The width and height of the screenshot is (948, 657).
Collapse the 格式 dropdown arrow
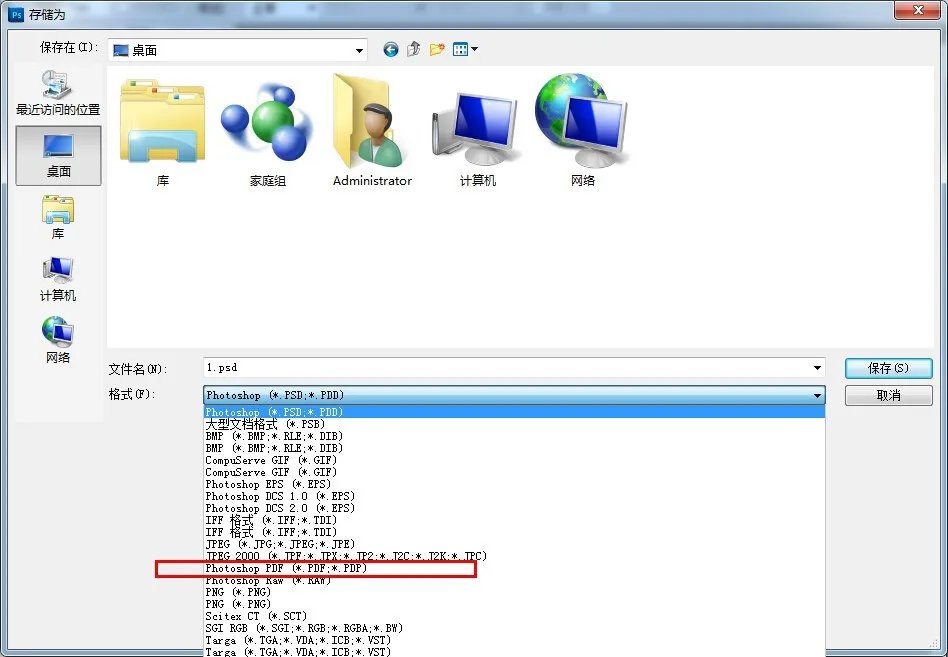(818, 395)
